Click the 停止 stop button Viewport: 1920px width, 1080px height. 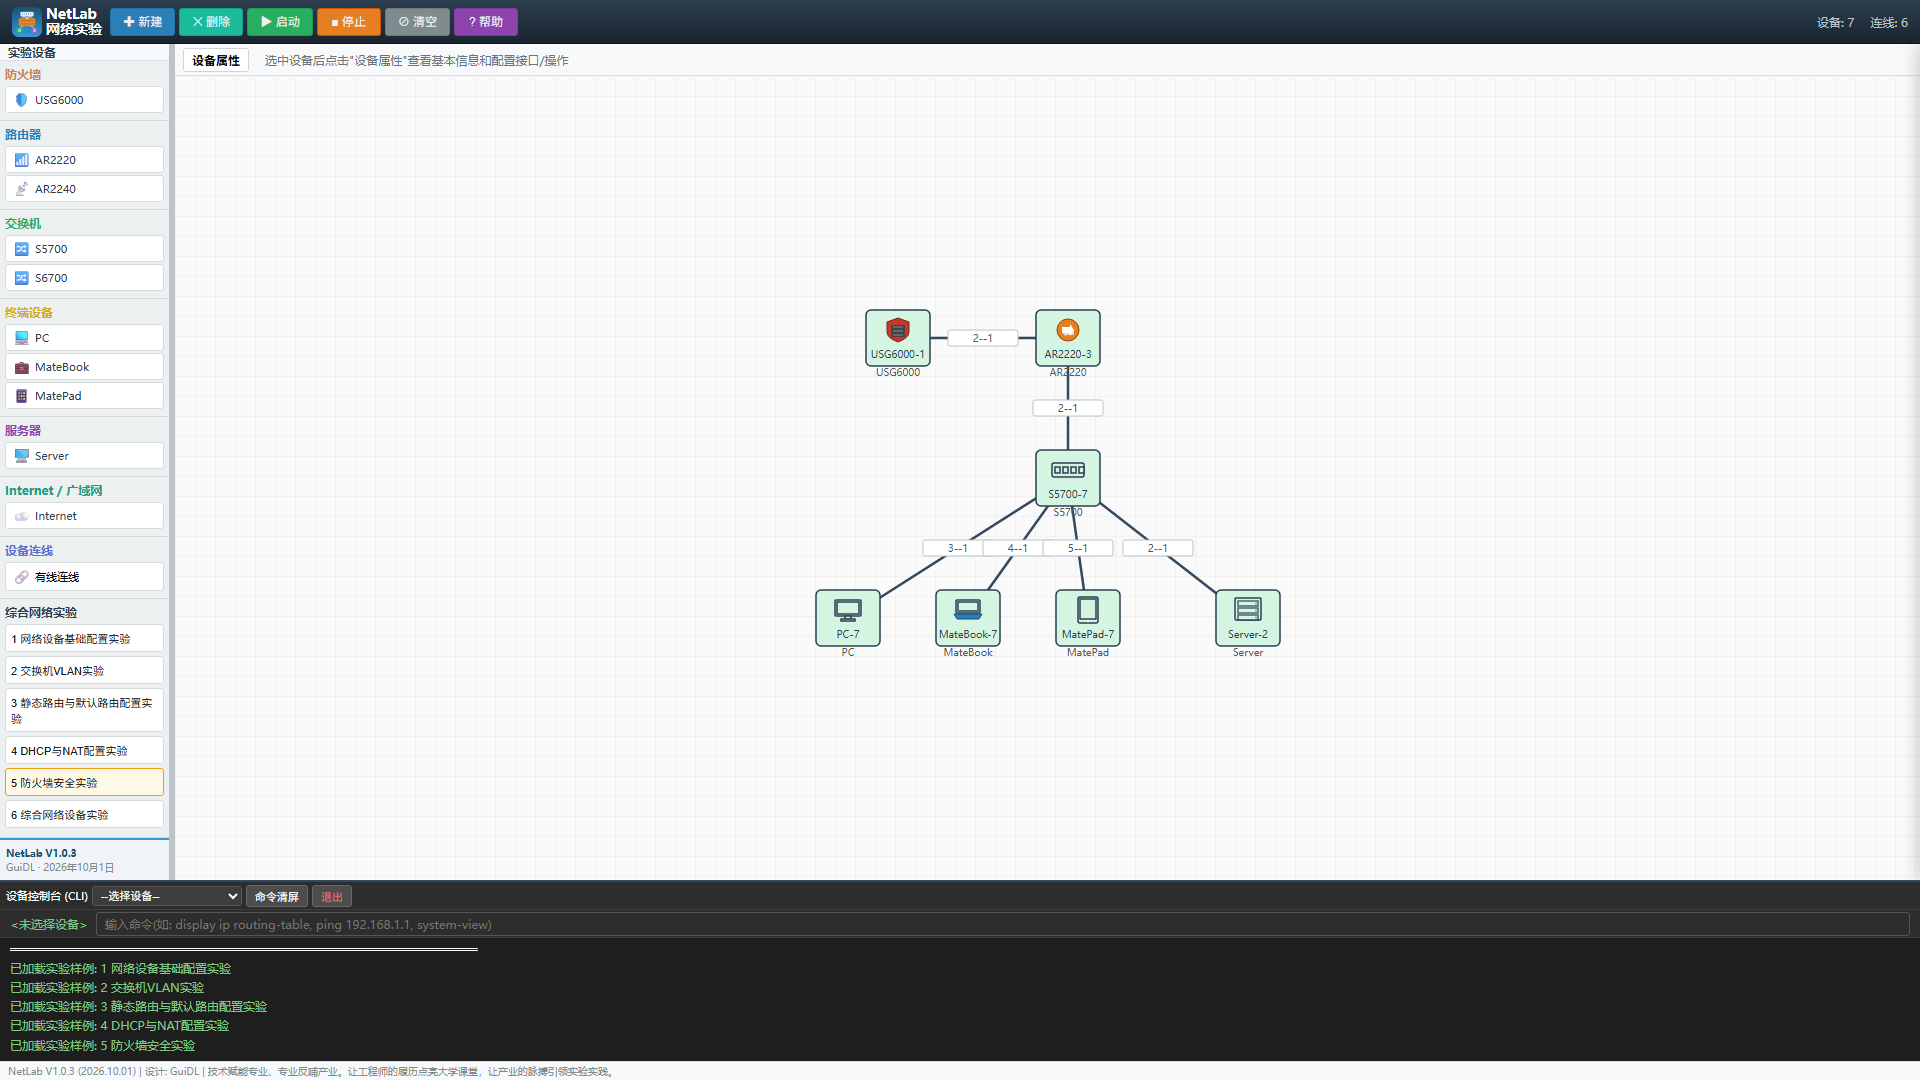click(349, 22)
